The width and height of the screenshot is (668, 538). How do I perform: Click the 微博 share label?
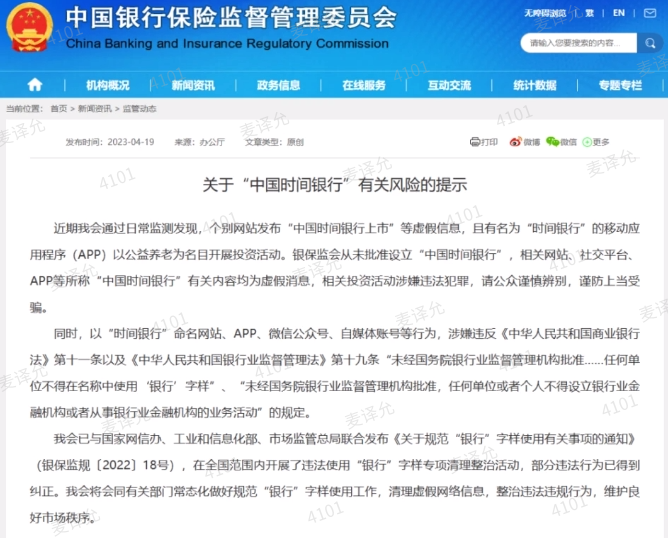click(x=532, y=142)
